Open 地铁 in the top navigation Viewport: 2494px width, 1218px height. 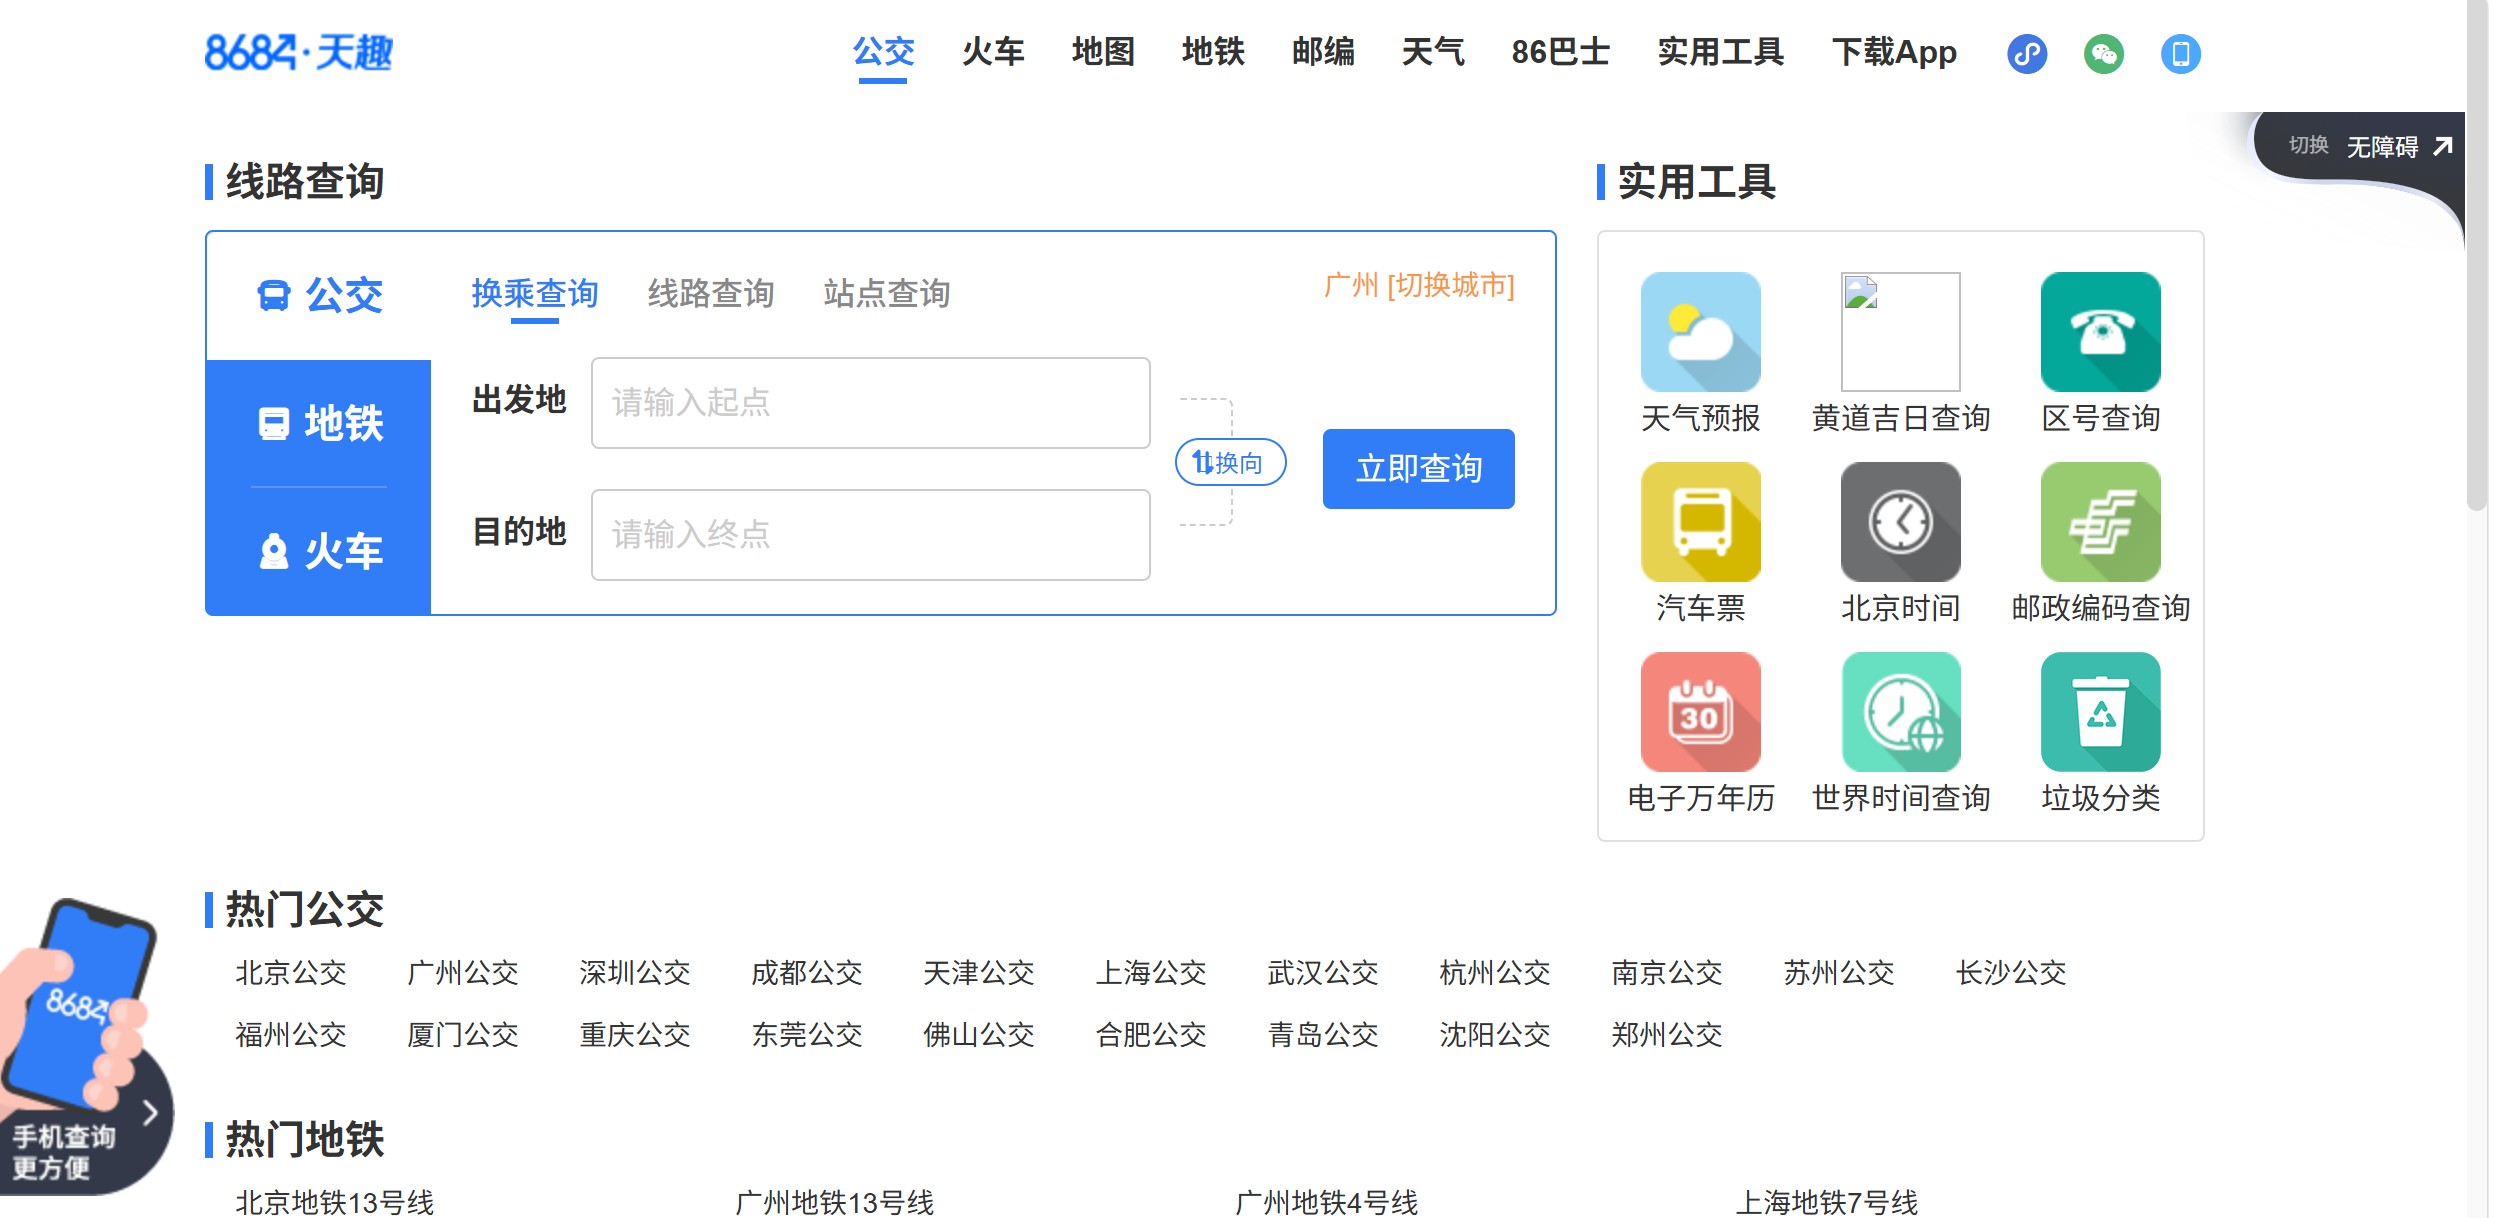click(x=1213, y=51)
